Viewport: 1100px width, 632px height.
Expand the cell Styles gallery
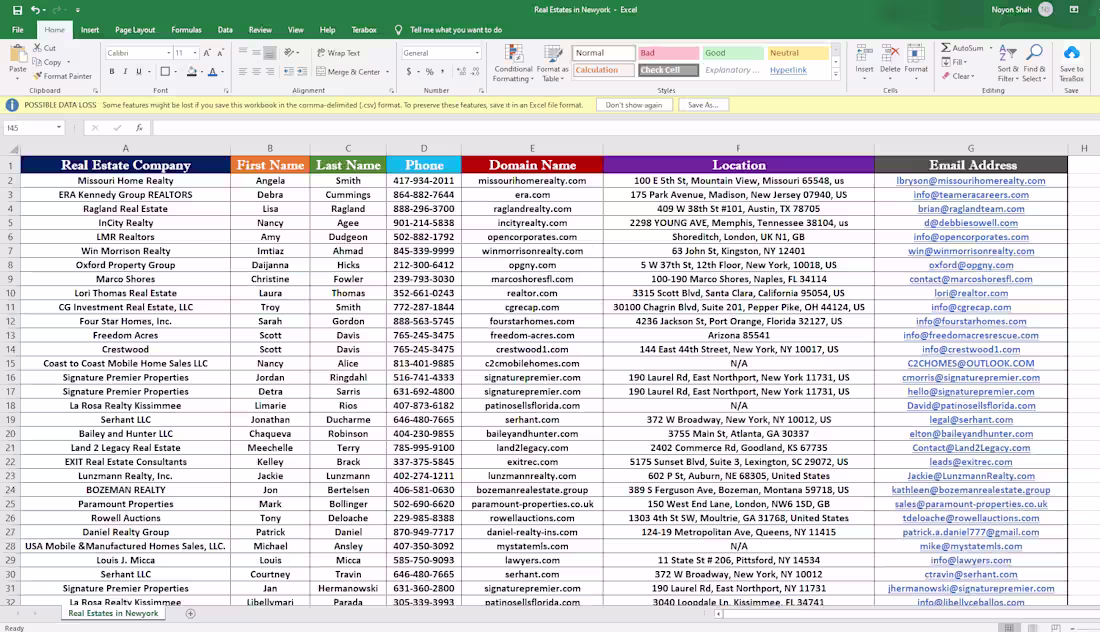pyautogui.click(x=836, y=74)
